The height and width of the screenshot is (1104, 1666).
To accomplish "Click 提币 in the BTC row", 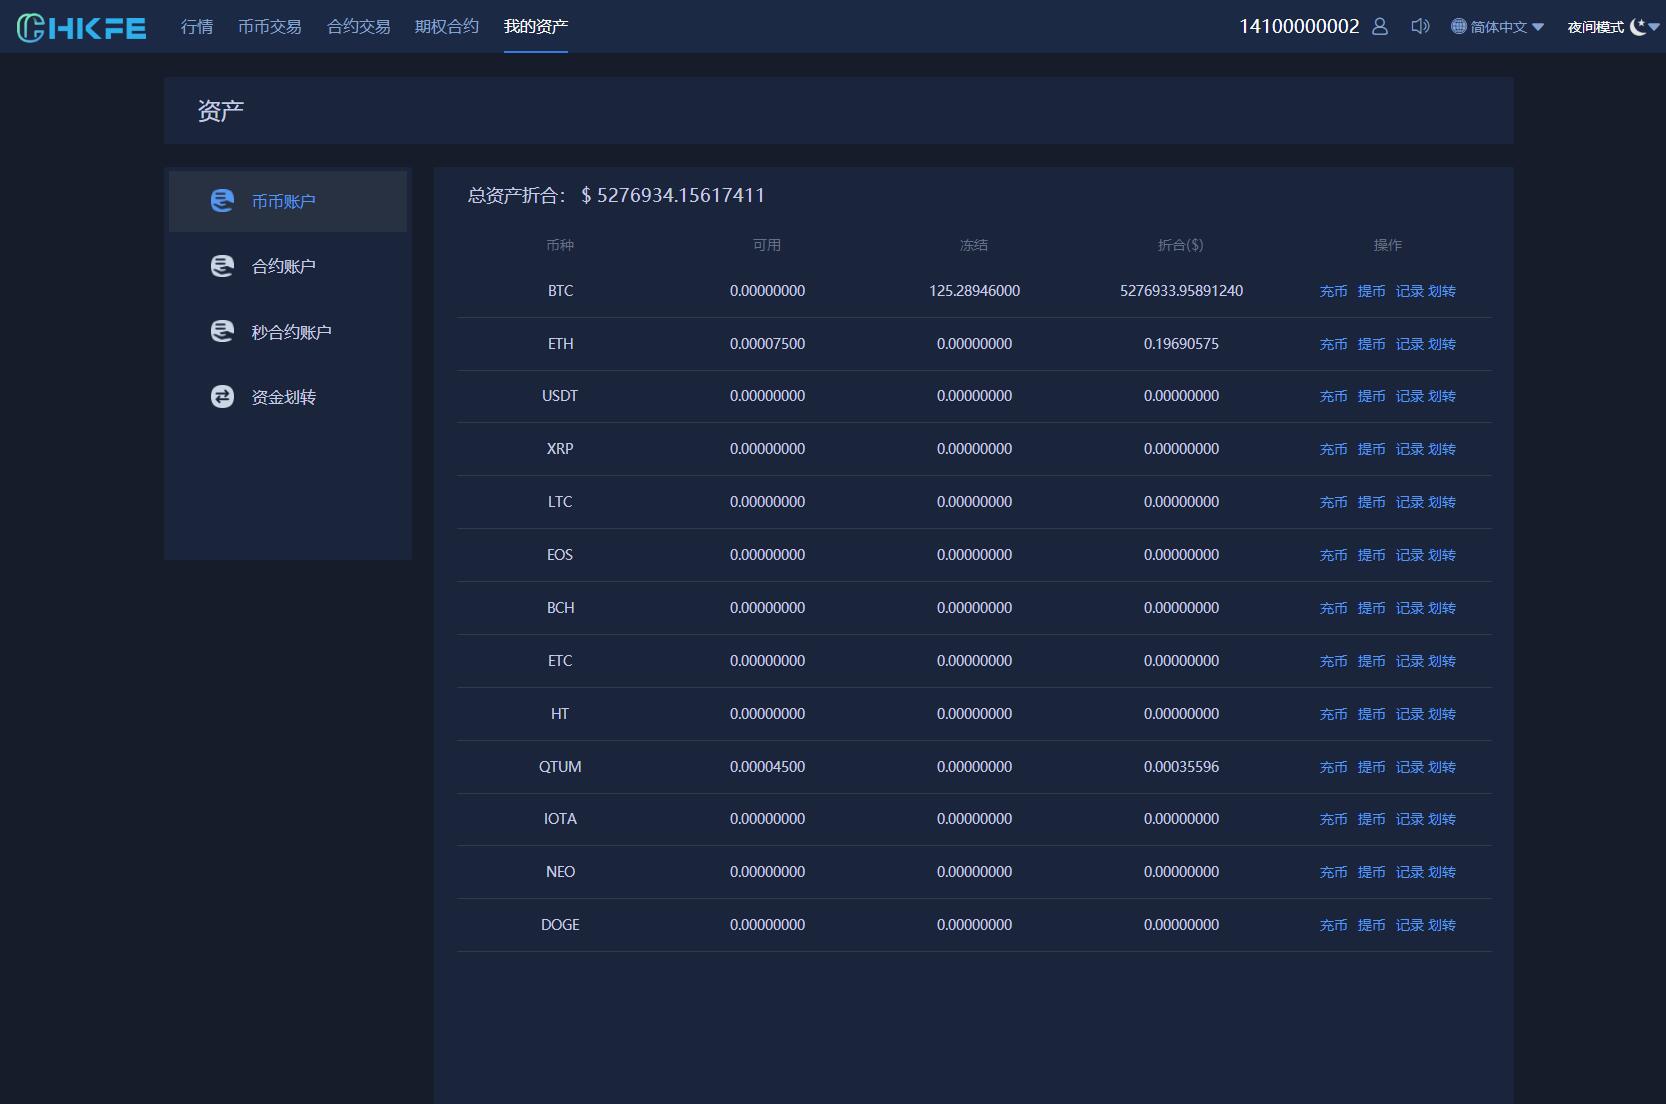I will 1371,291.
